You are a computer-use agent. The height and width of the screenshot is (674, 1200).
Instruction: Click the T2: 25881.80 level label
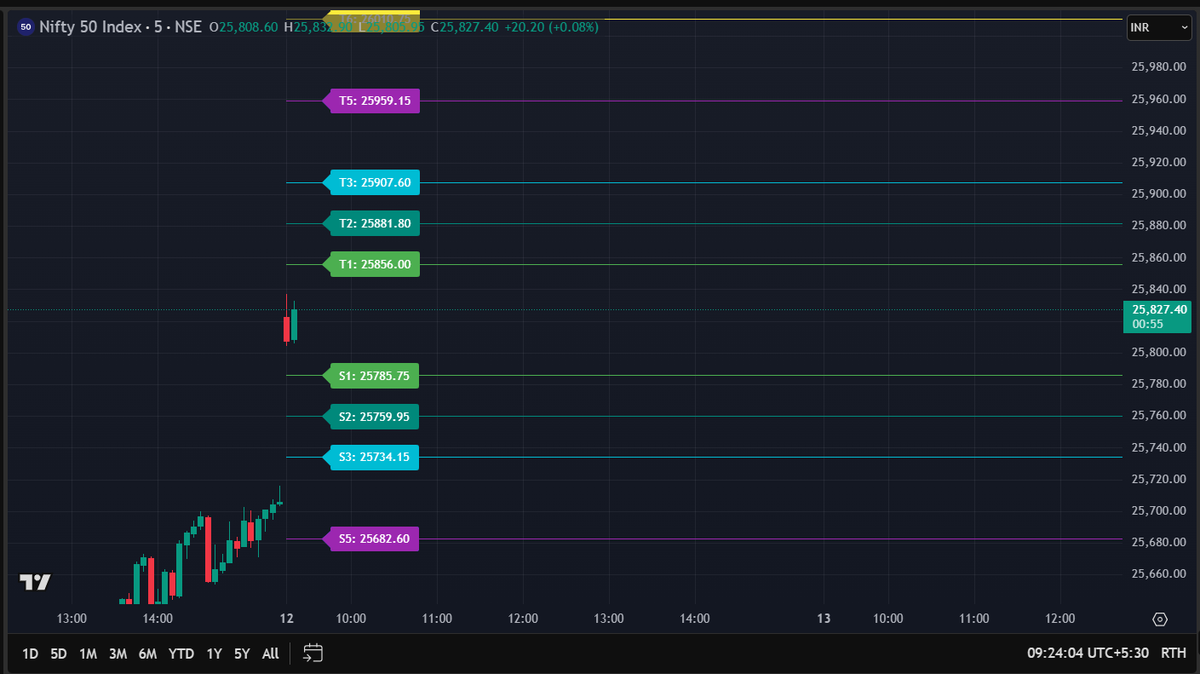[x=372, y=224]
